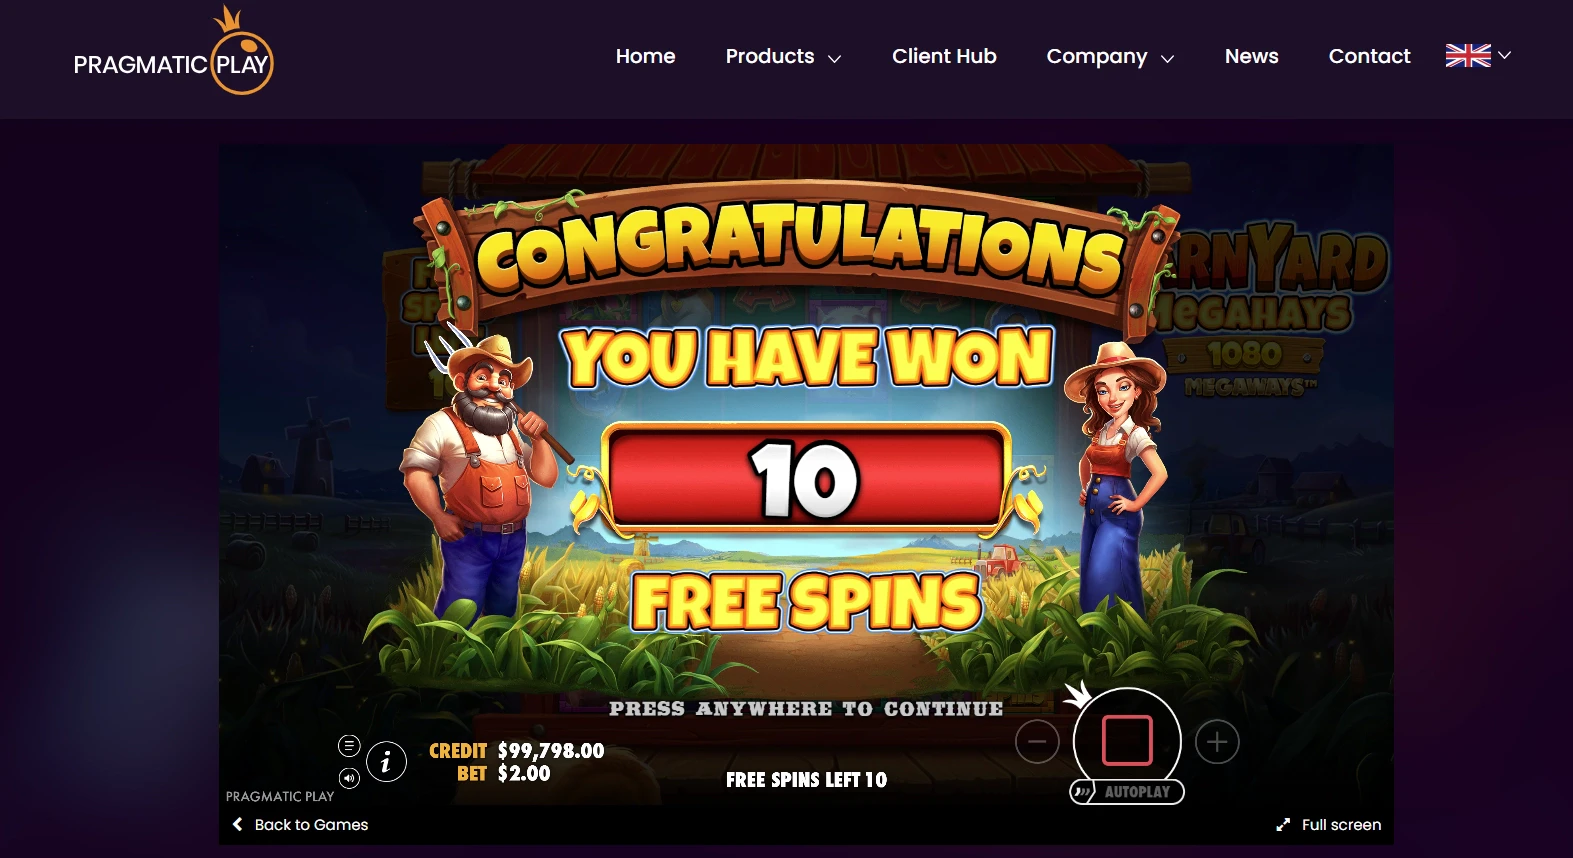Viewport: 1573px width, 858px height.
Task: Open the game hamburger menu icon
Action: [349, 745]
